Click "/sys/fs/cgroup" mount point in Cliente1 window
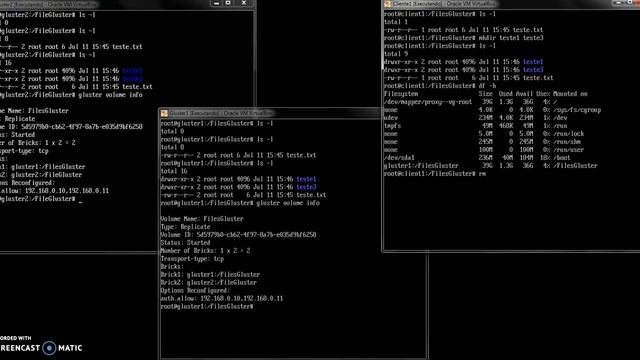640x360 pixels. click(577, 110)
